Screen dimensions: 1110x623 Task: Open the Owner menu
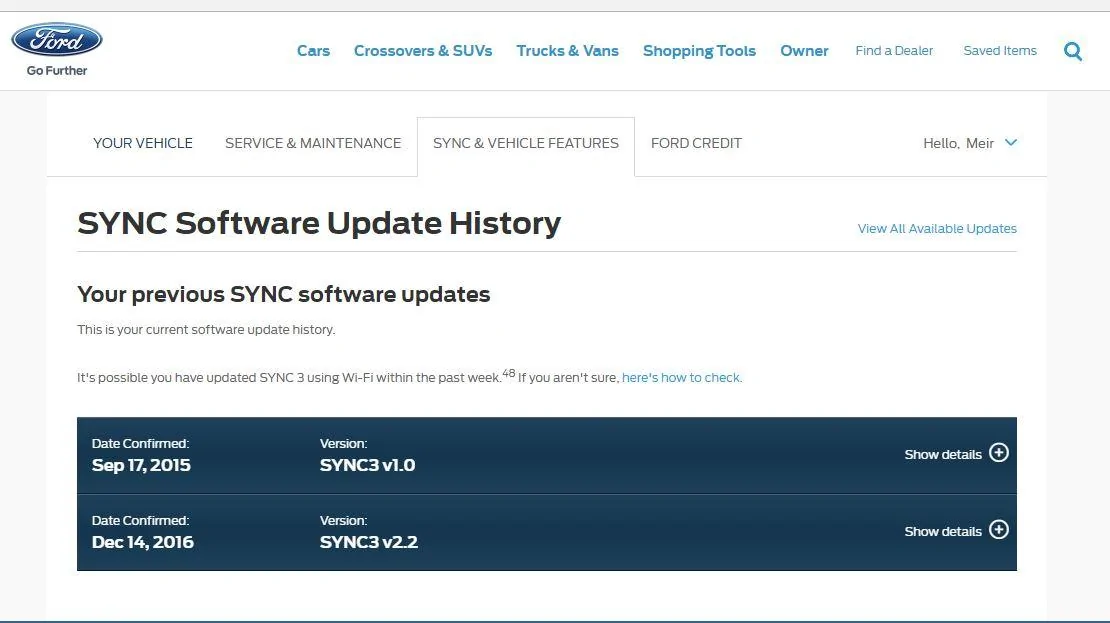pyautogui.click(x=804, y=51)
